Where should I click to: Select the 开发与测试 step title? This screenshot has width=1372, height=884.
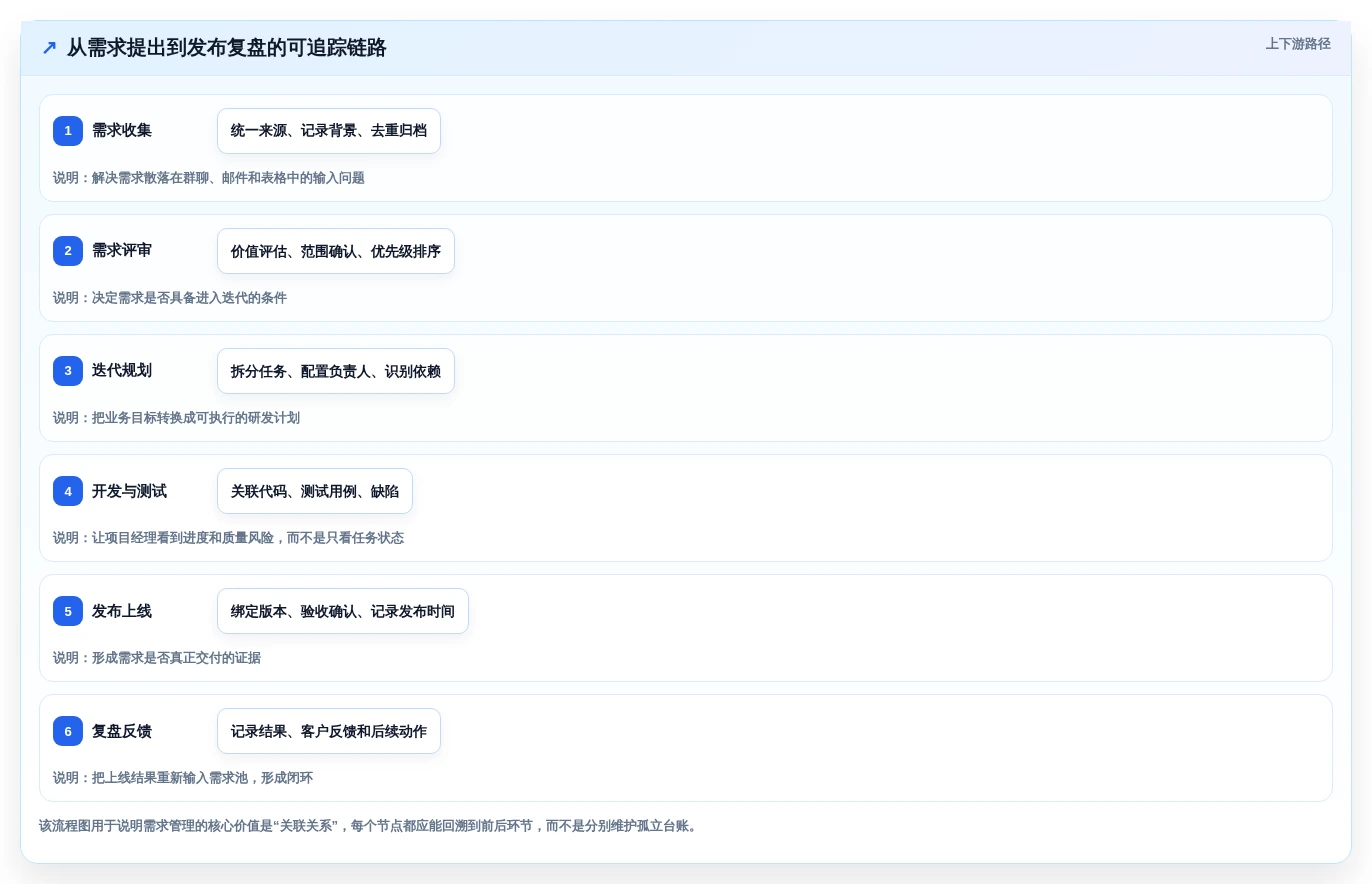[x=129, y=491]
